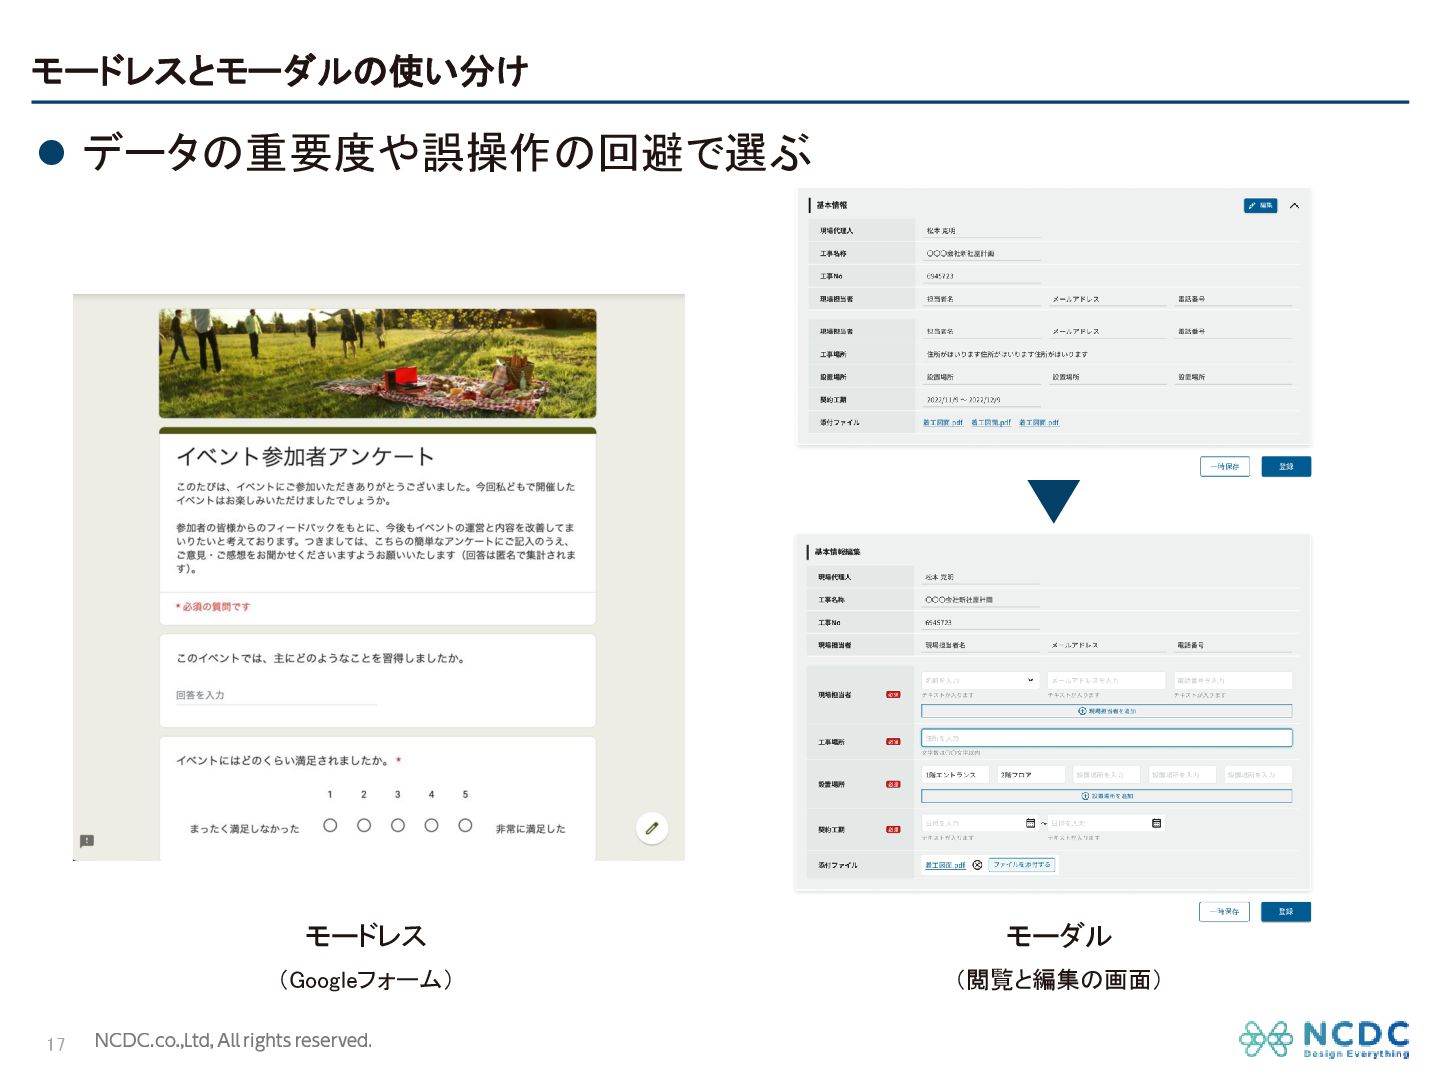Open the start date calendar icon for 契約工期
Screen dimensions: 1440x1080
tap(1030, 823)
